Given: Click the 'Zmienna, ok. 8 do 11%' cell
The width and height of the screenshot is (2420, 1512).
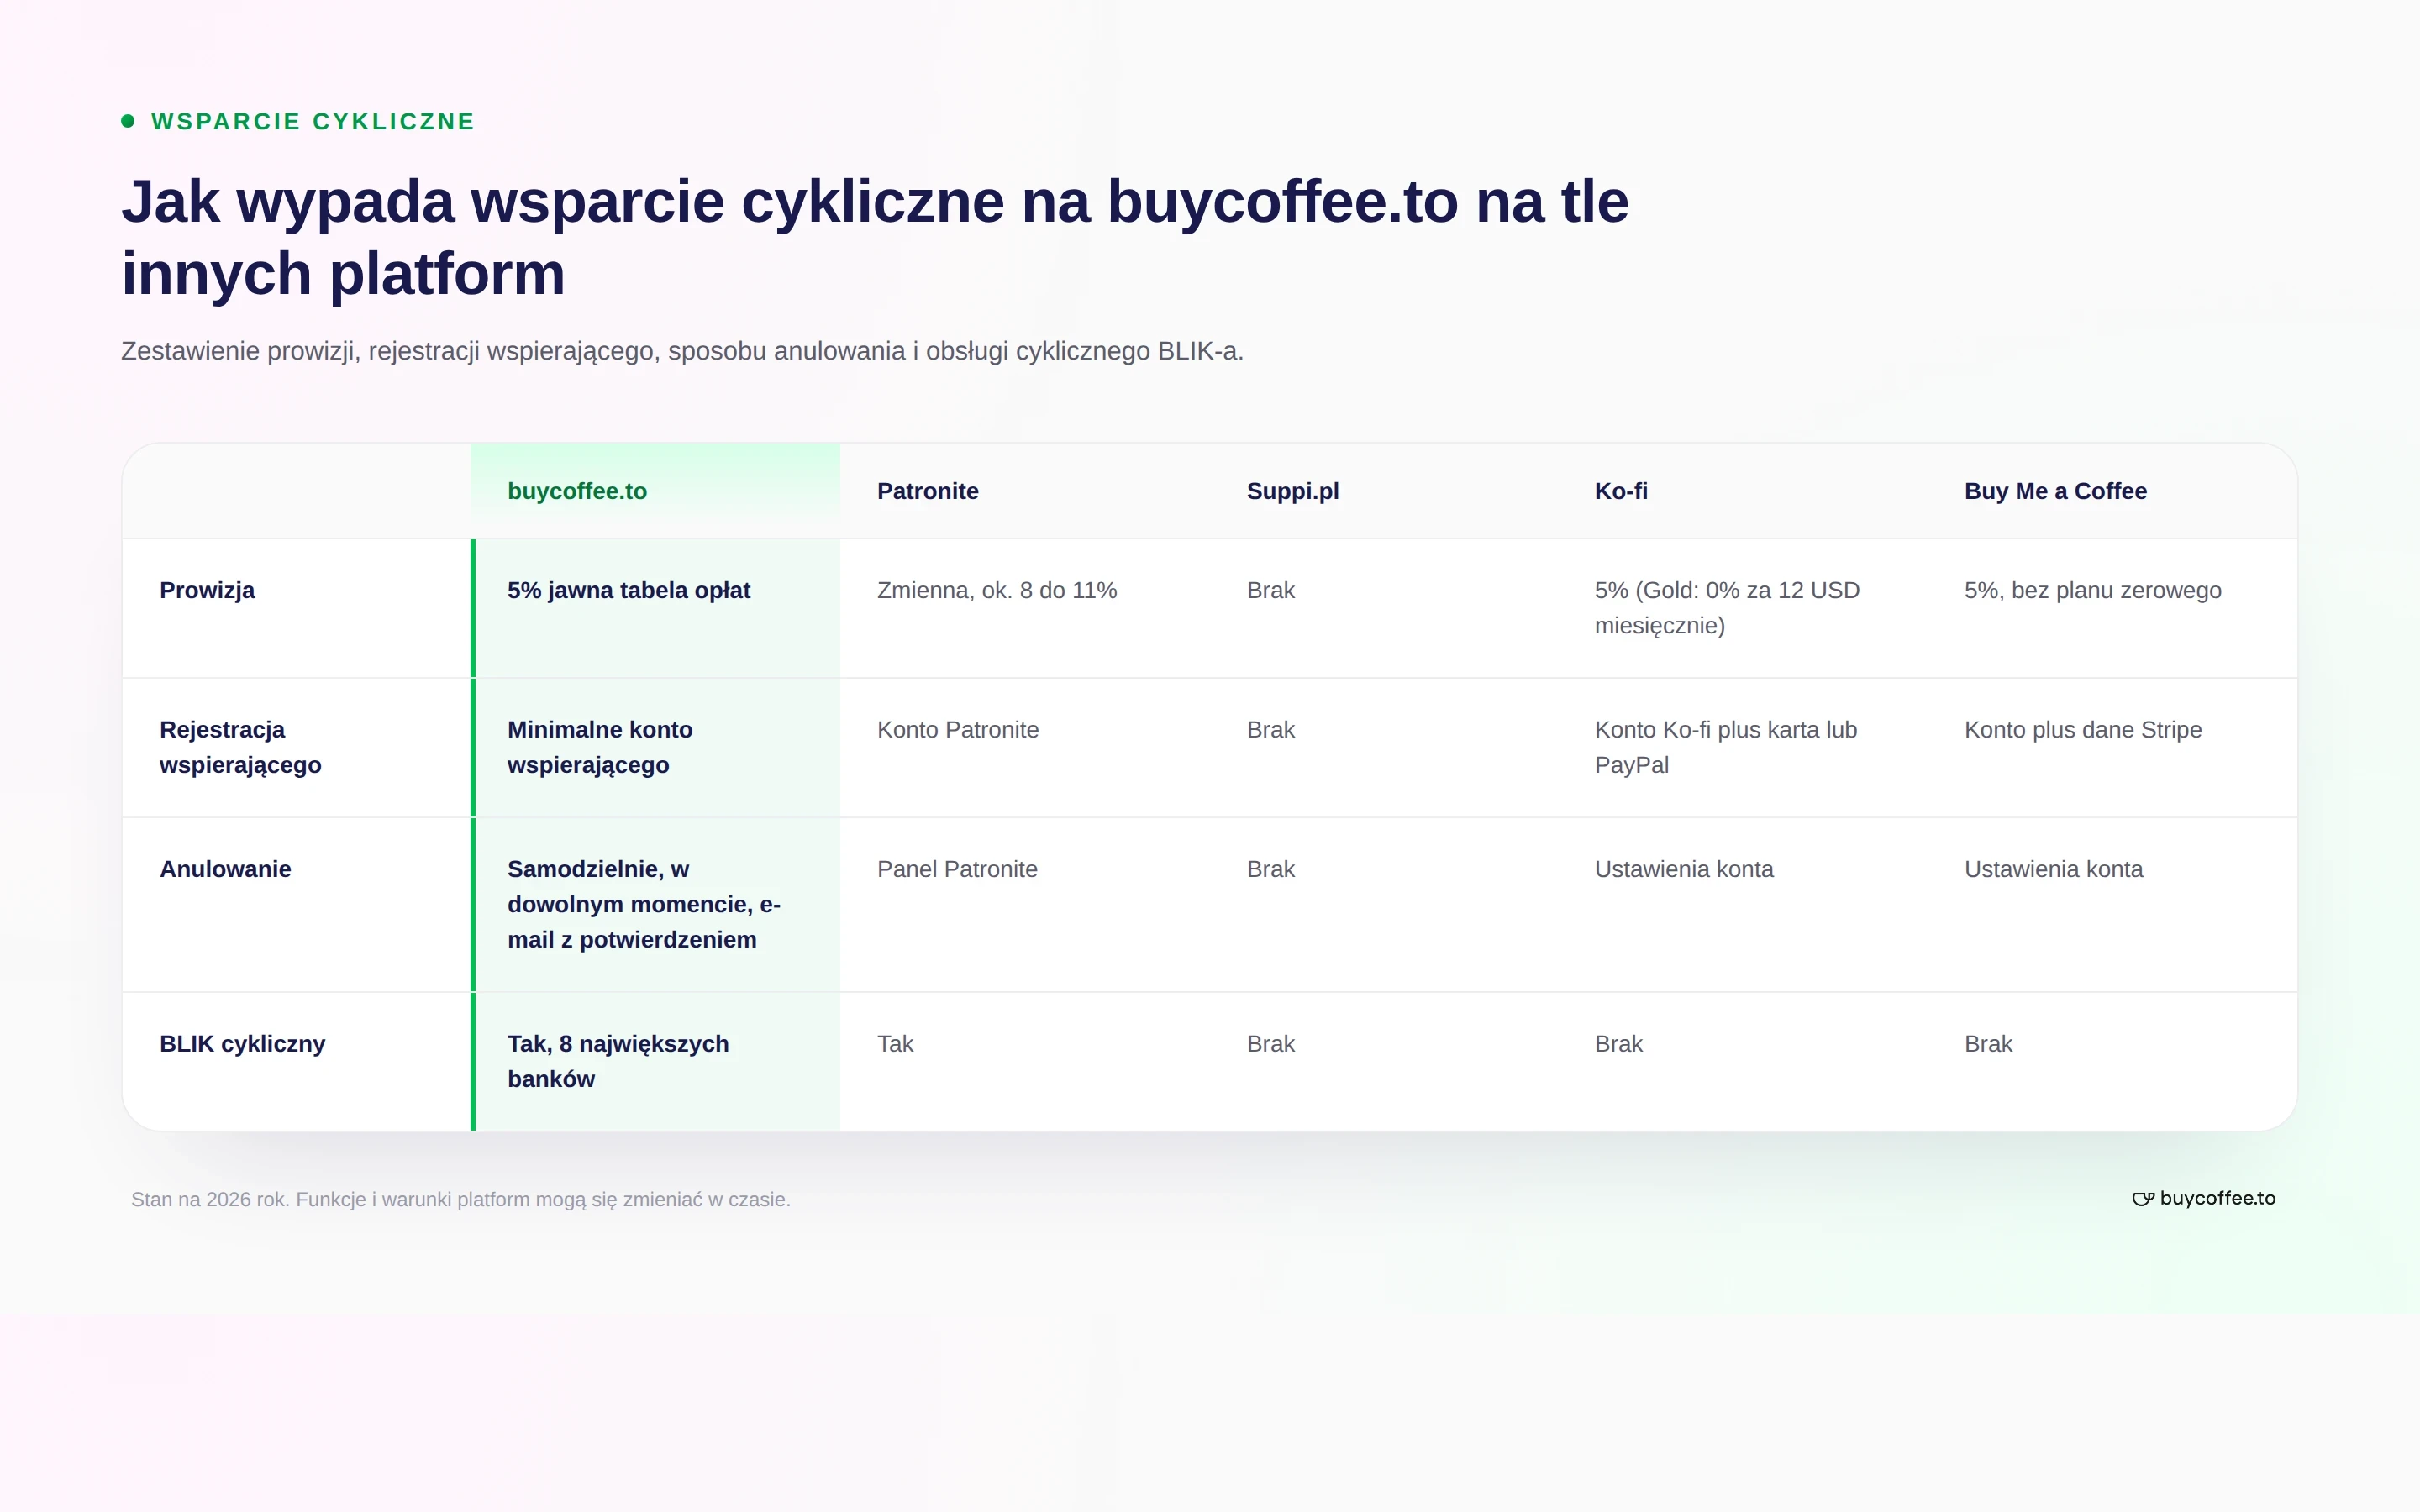Looking at the screenshot, I should click(x=997, y=590).
